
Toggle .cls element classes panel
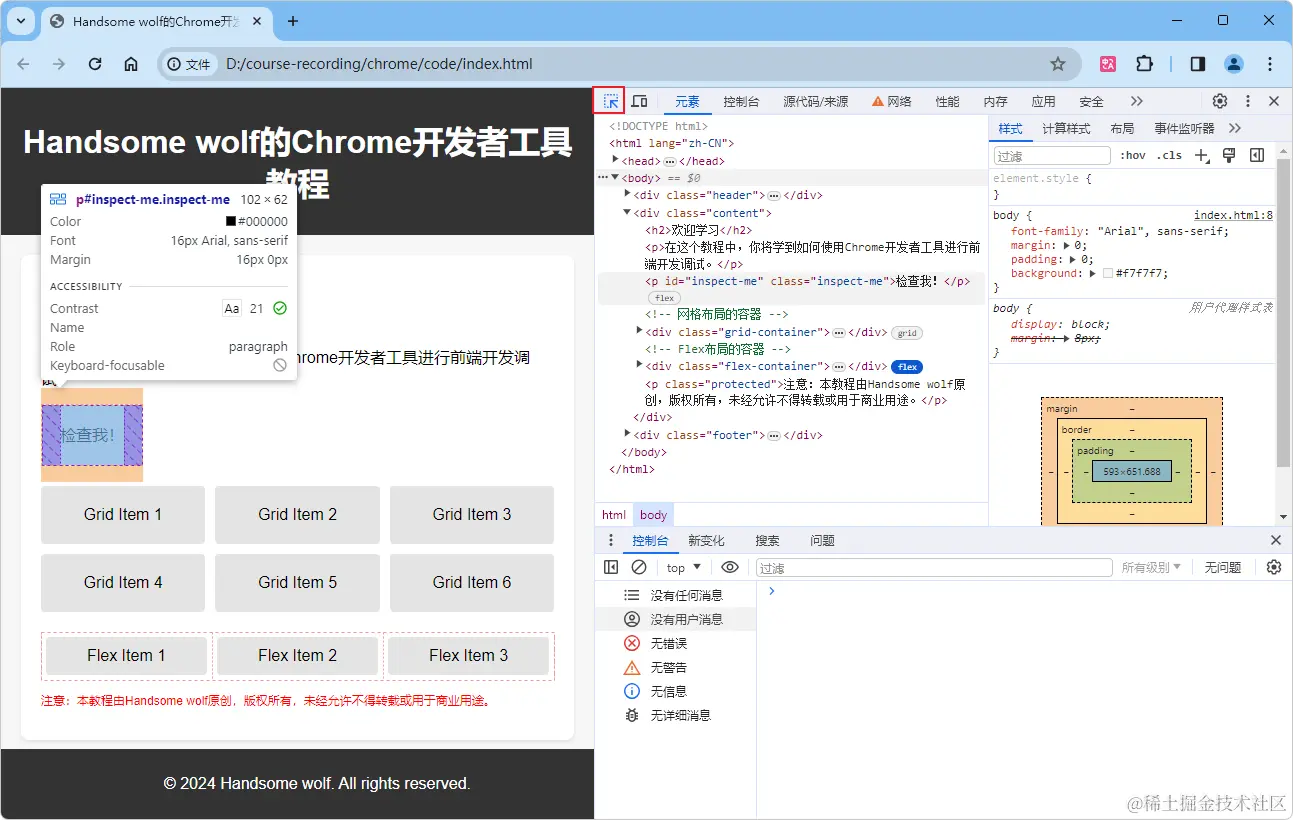pyautogui.click(x=1169, y=155)
